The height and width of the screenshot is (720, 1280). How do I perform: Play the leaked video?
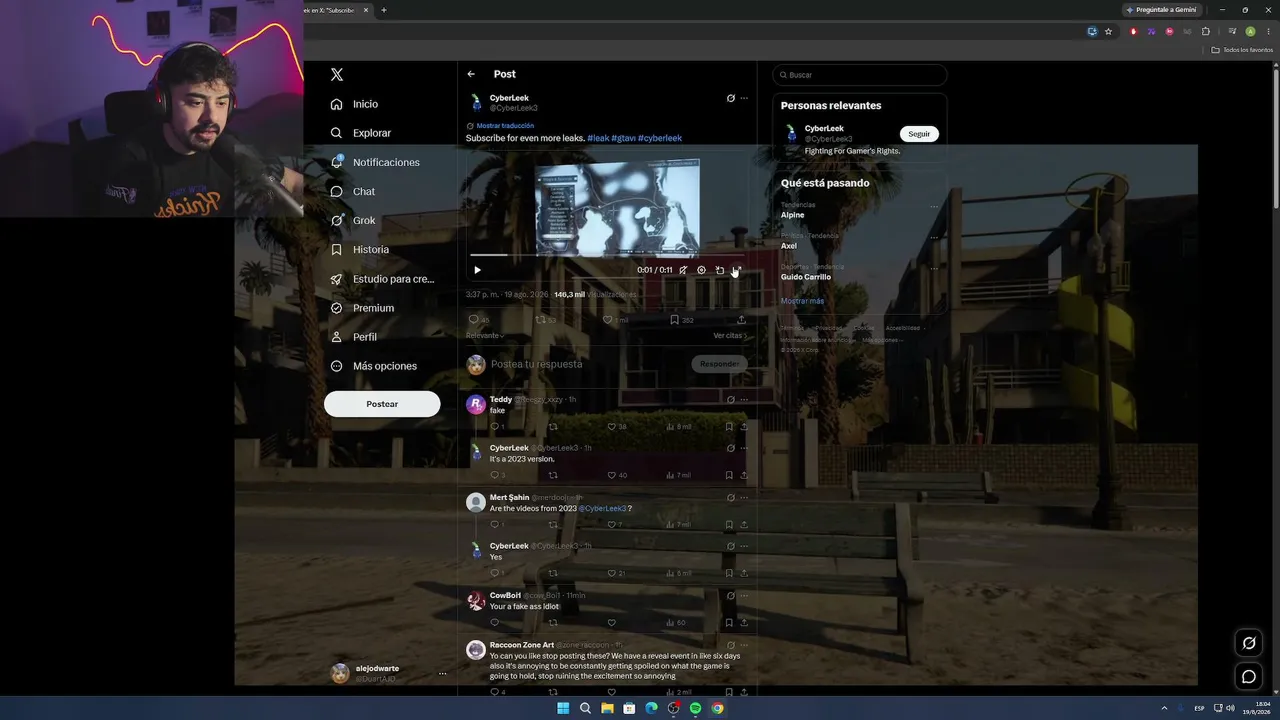coord(477,270)
